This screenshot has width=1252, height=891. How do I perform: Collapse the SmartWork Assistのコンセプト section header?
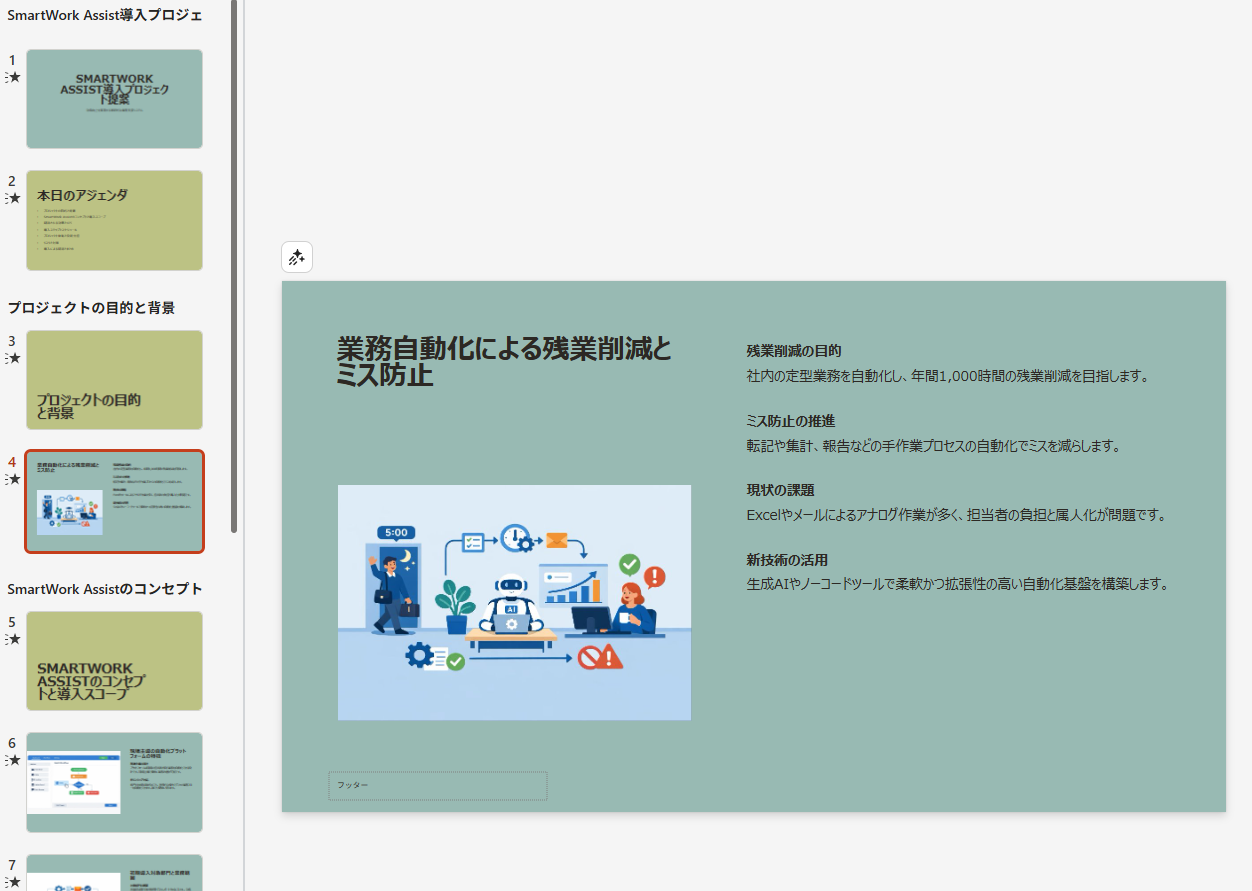(x=105, y=589)
